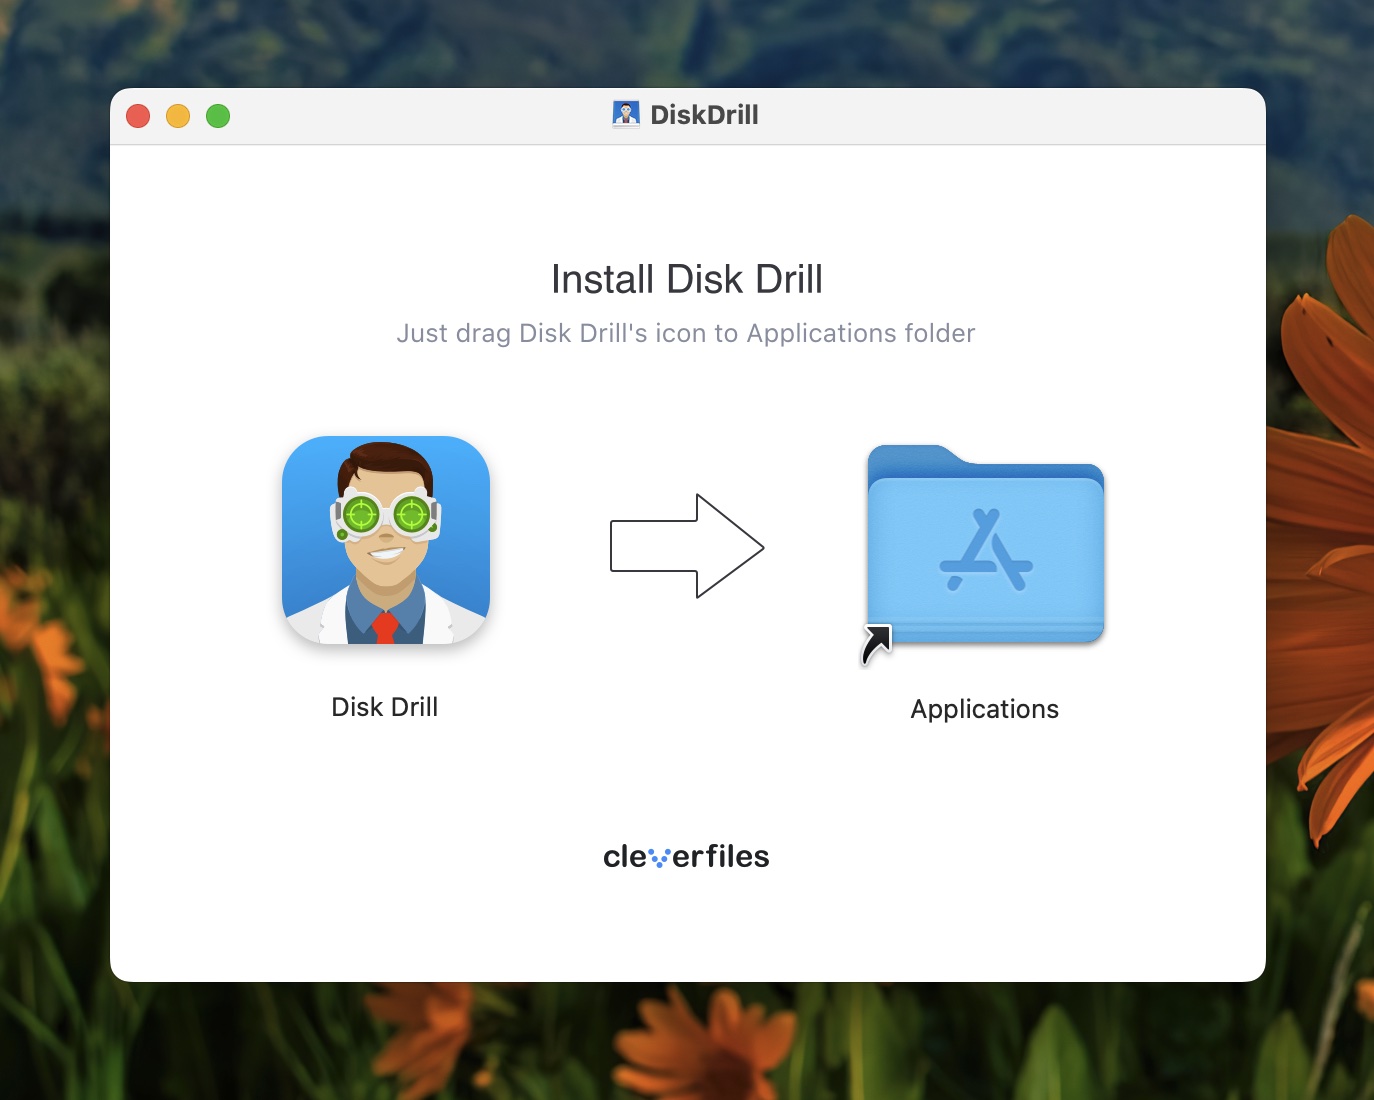Click the small DiskDrill title bar icon

tap(626, 115)
